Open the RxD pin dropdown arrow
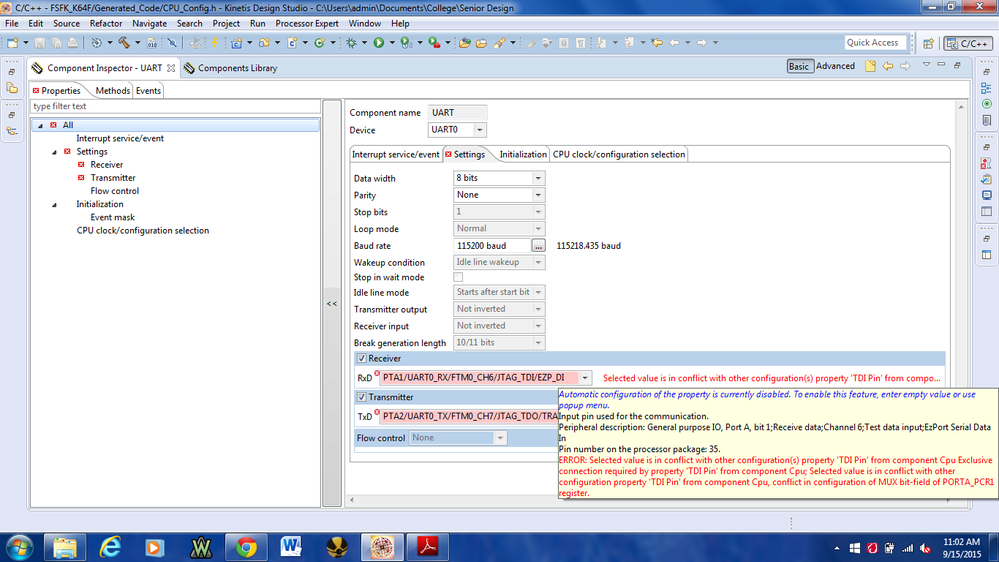Screen dimensions: 999x562 [585, 378]
